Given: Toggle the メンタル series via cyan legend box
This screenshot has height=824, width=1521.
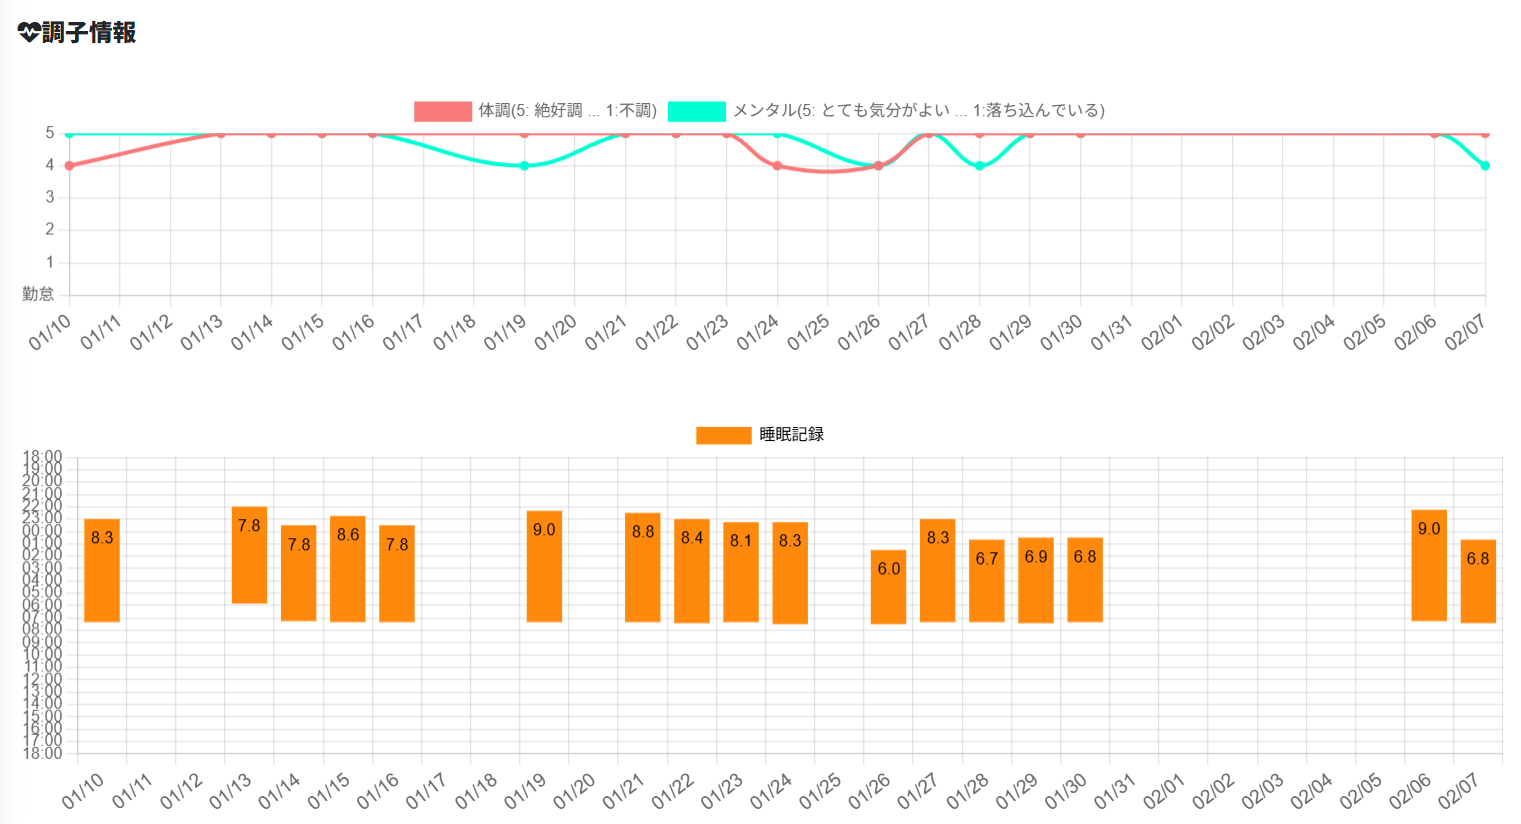Looking at the screenshot, I should [696, 111].
